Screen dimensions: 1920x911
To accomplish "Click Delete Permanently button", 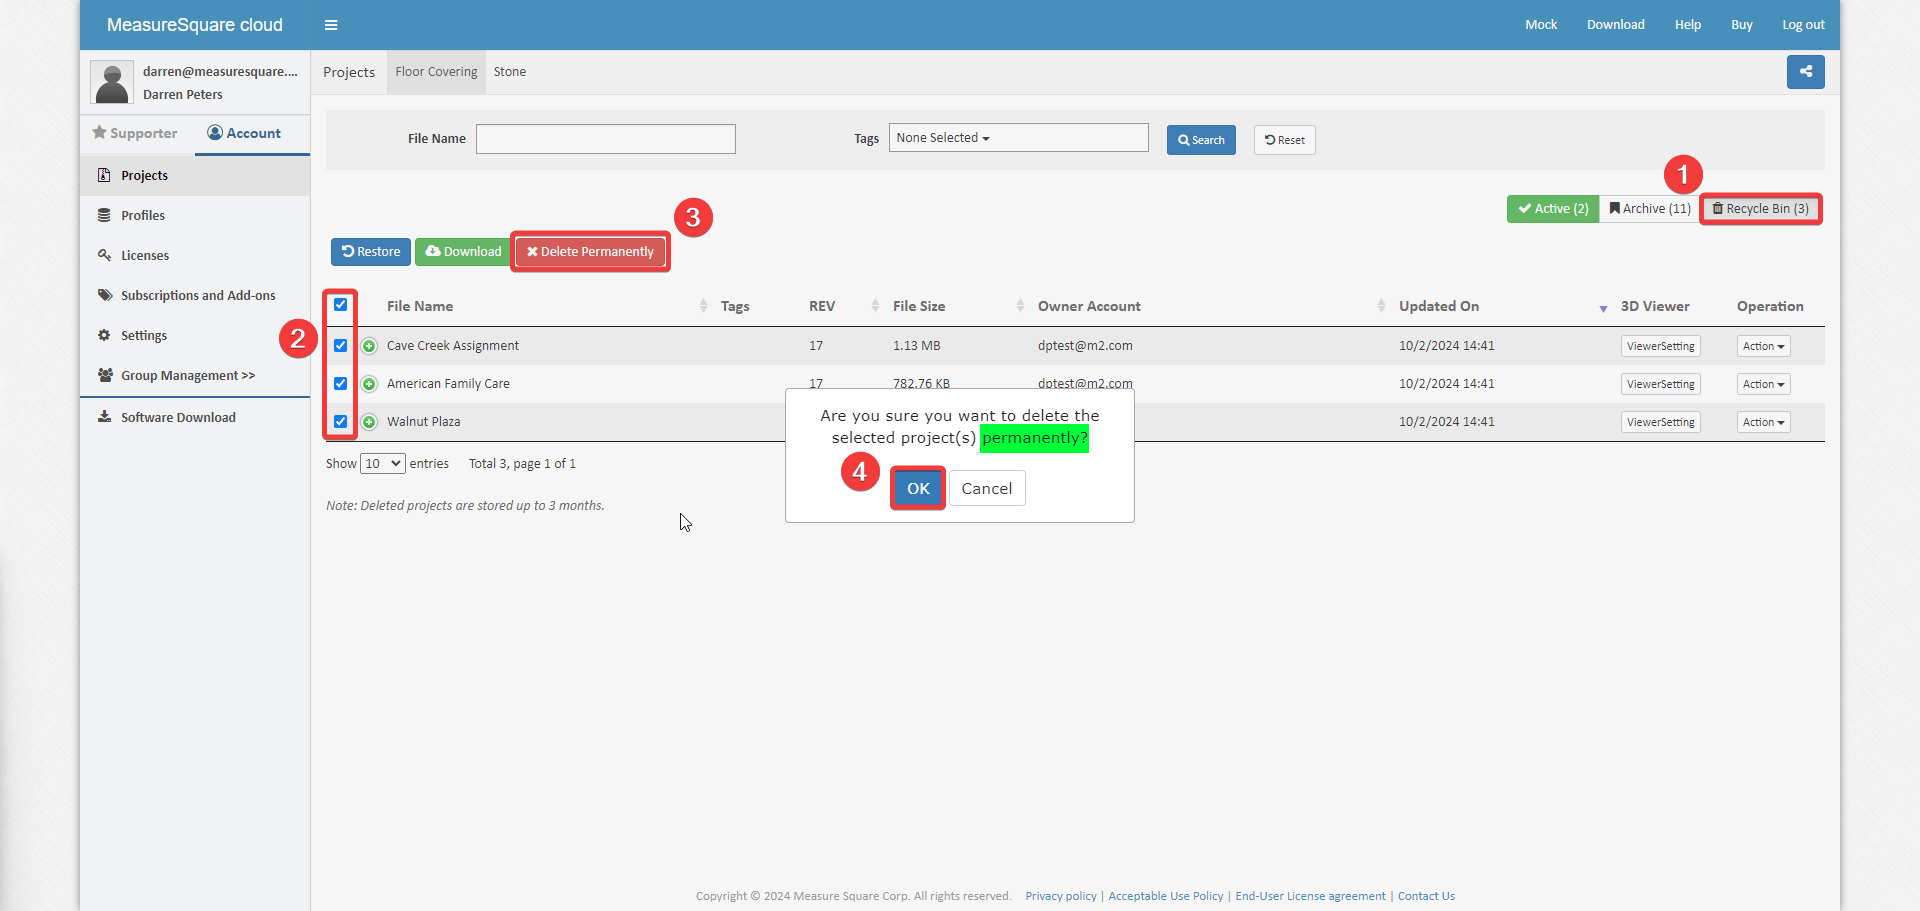I will (x=590, y=252).
